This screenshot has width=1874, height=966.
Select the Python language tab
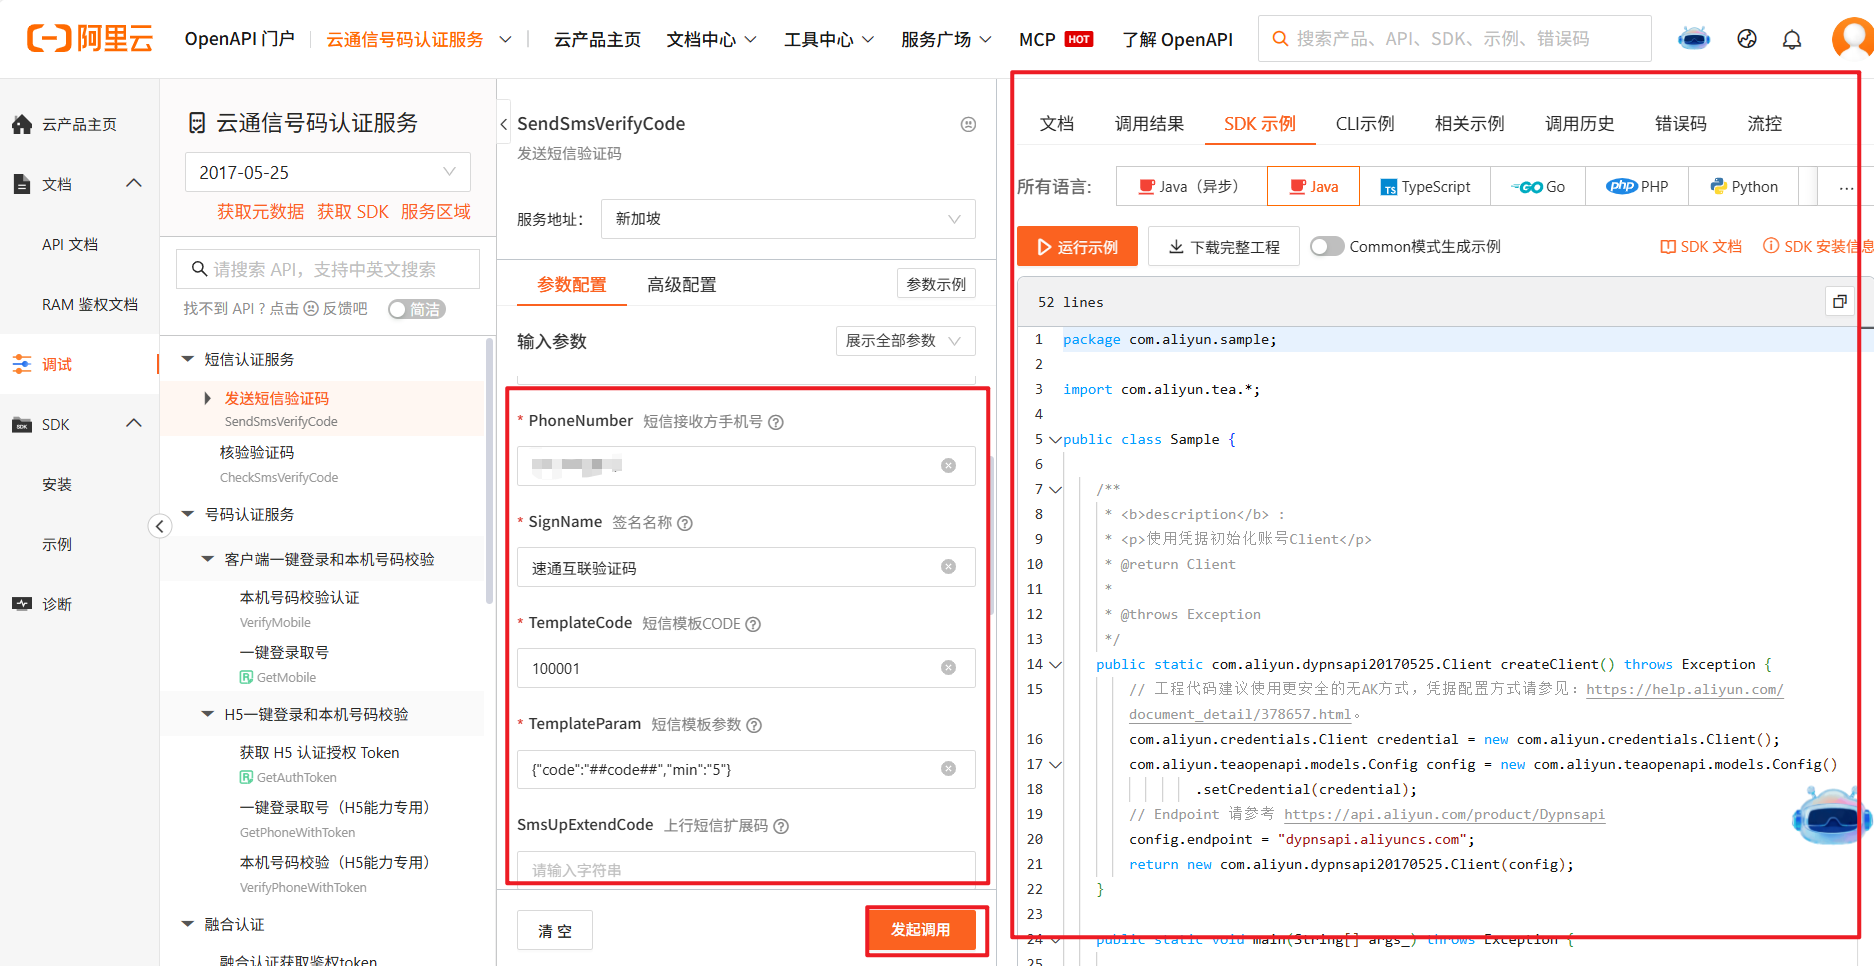pos(1744,187)
